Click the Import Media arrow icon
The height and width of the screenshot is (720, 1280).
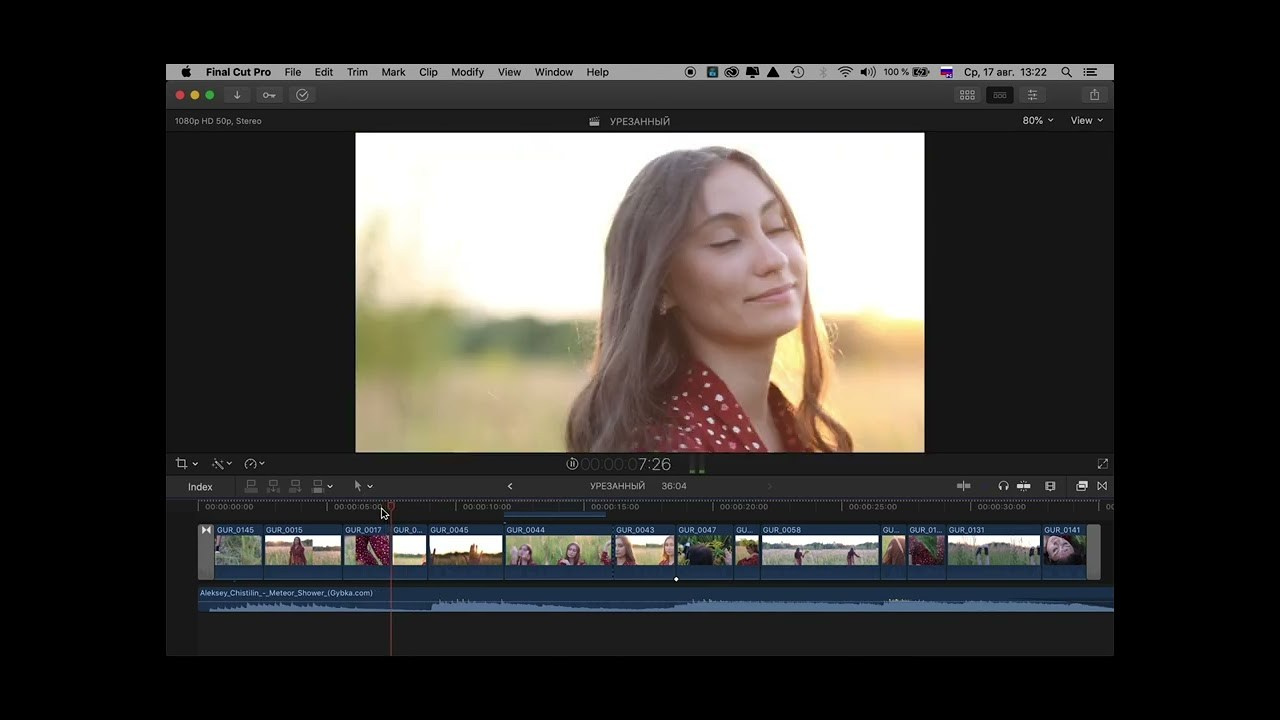point(237,95)
